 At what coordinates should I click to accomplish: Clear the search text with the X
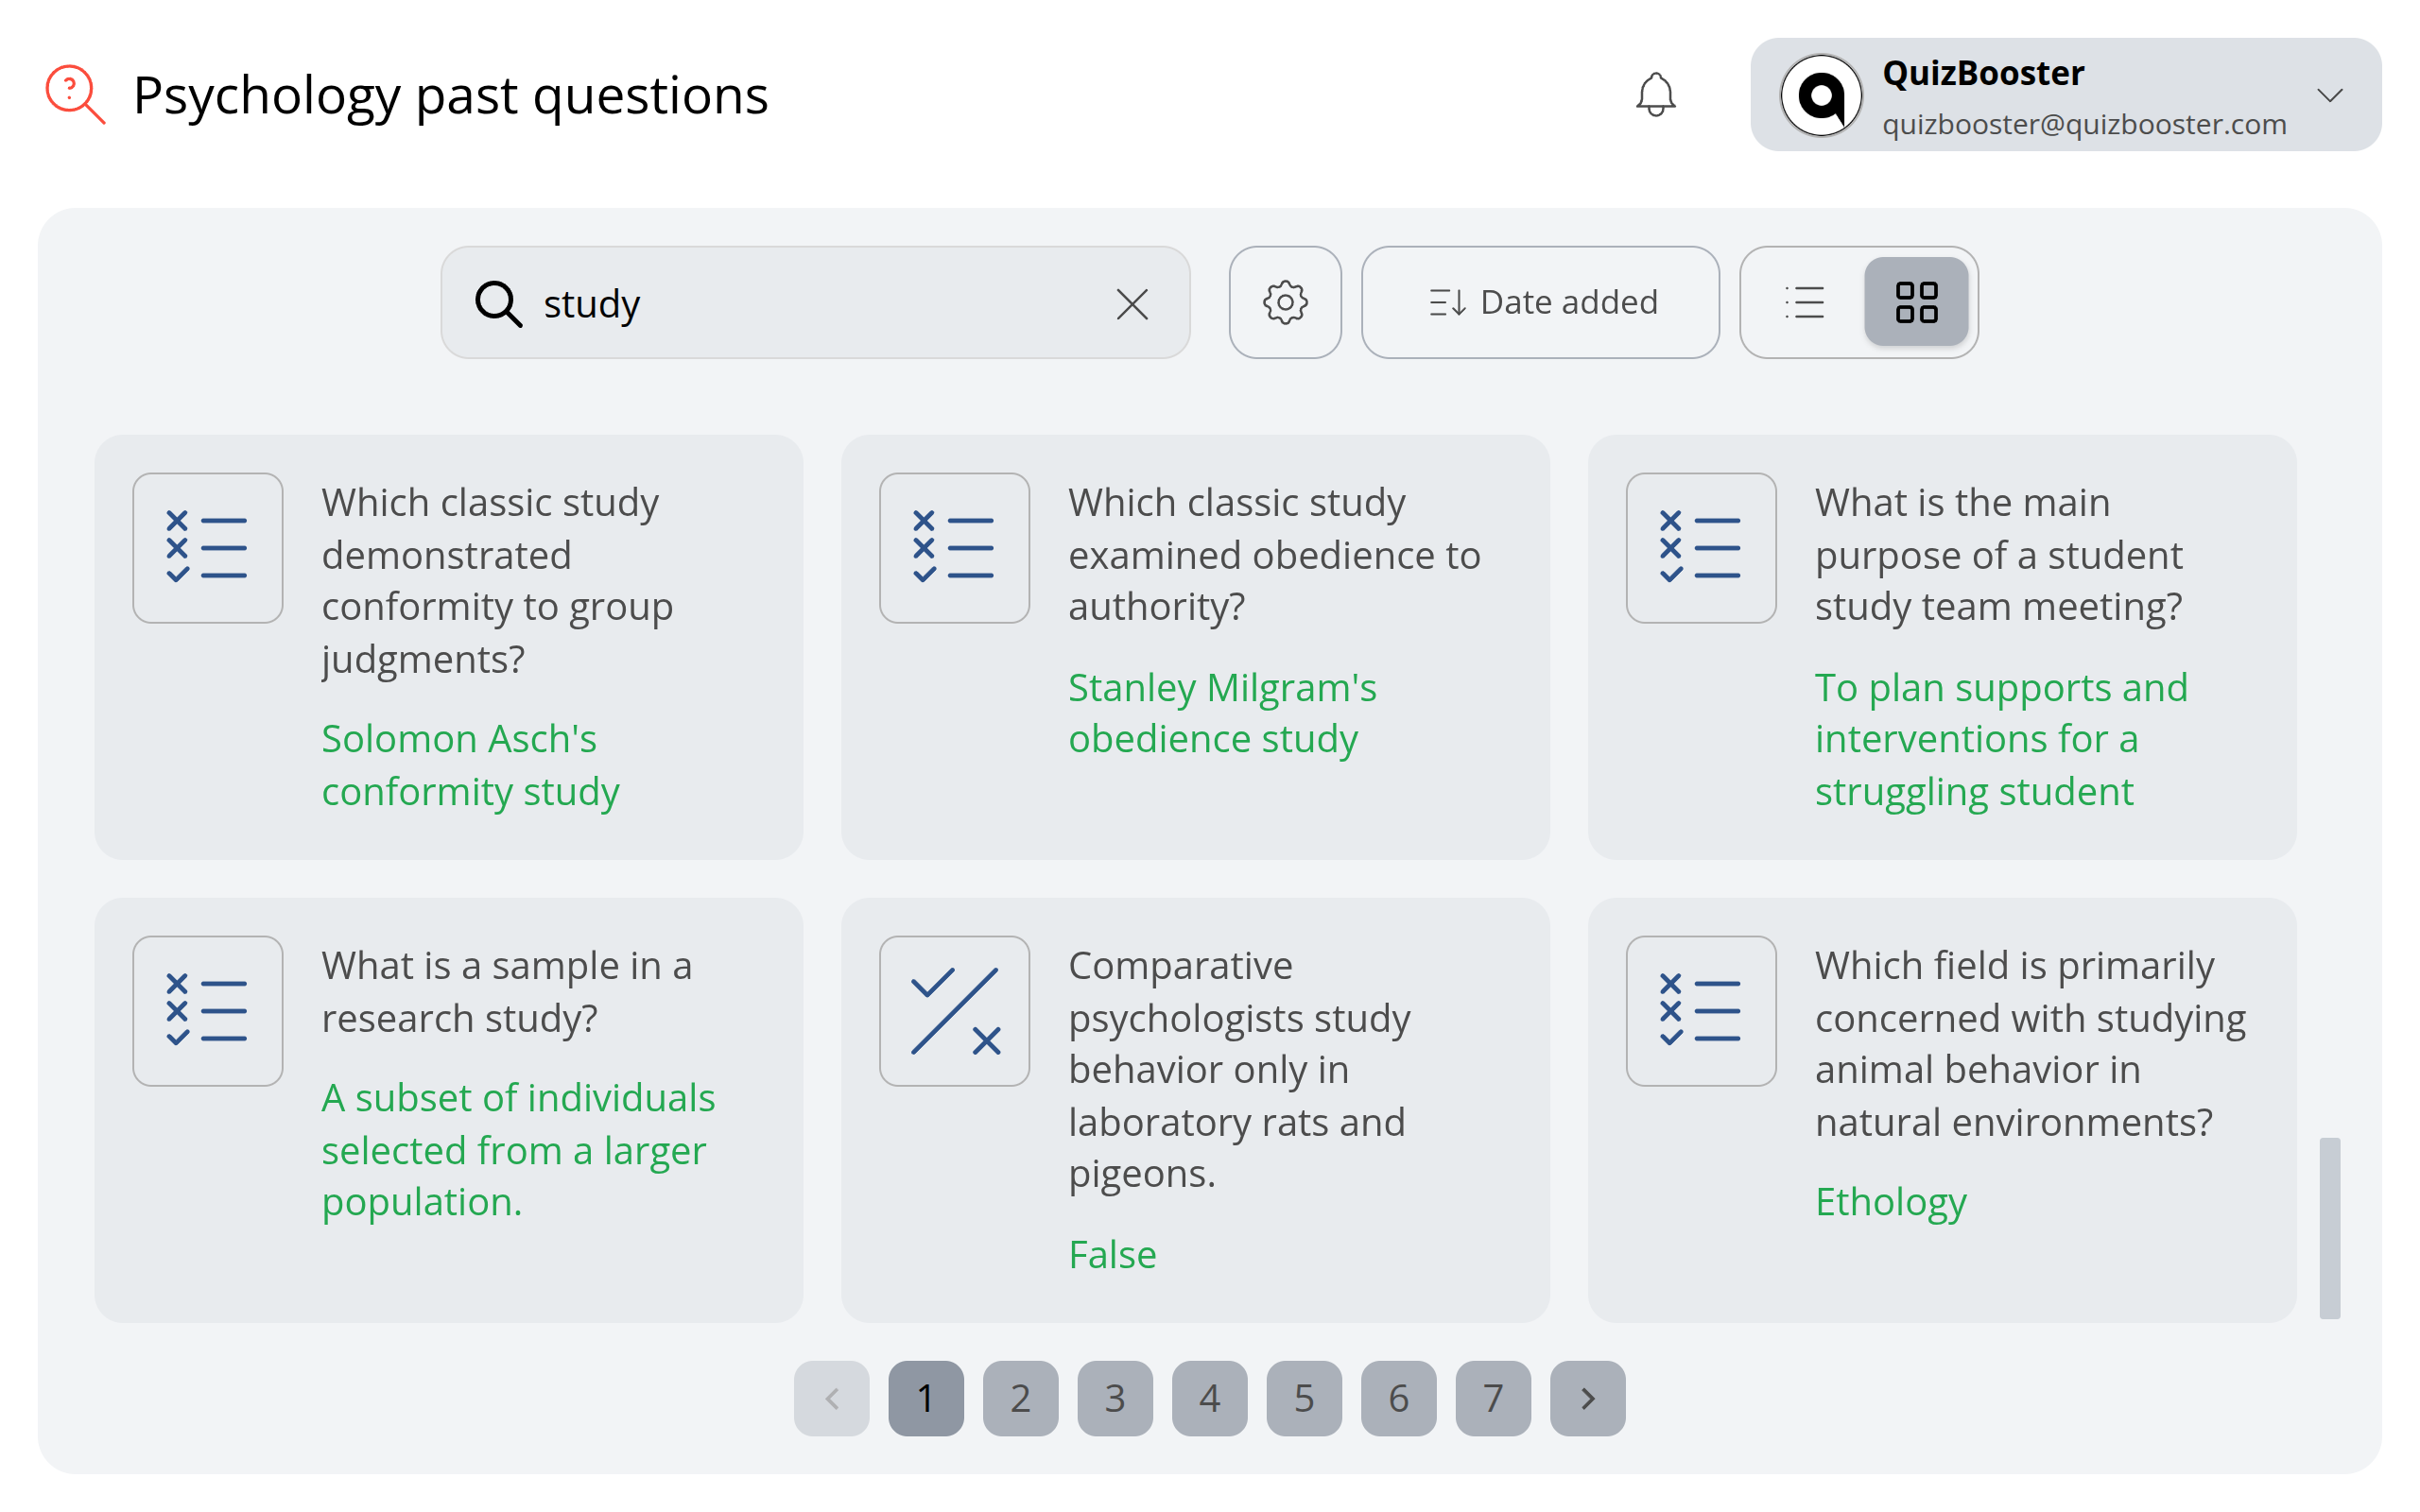(x=1132, y=303)
